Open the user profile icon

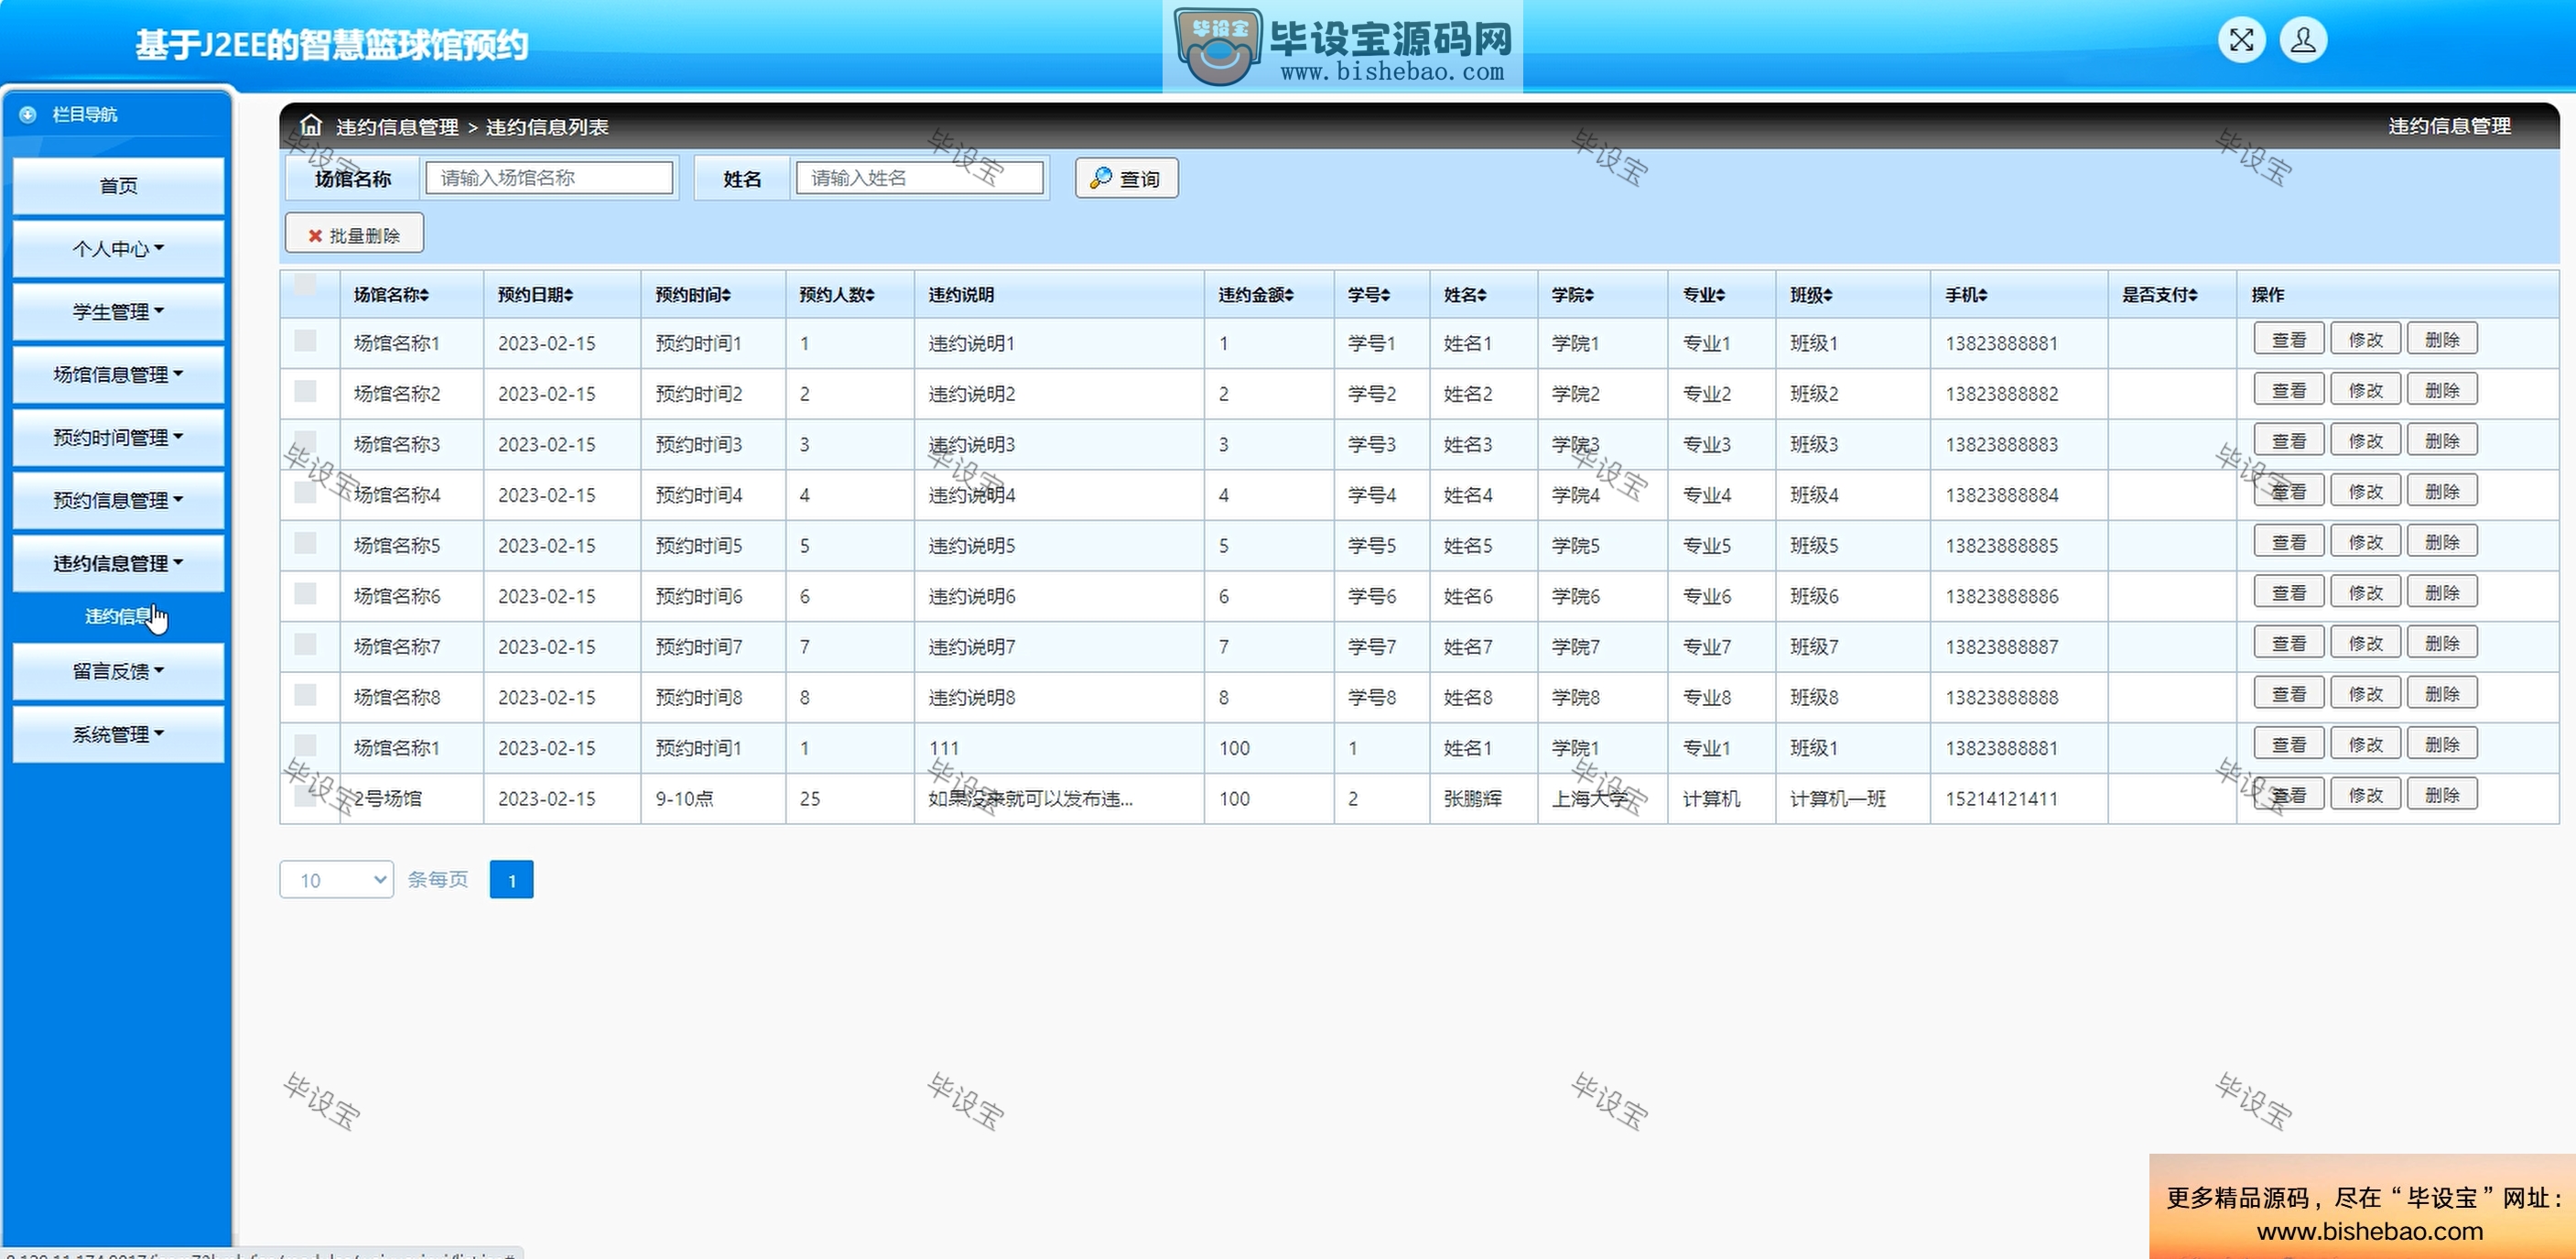[2303, 40]
